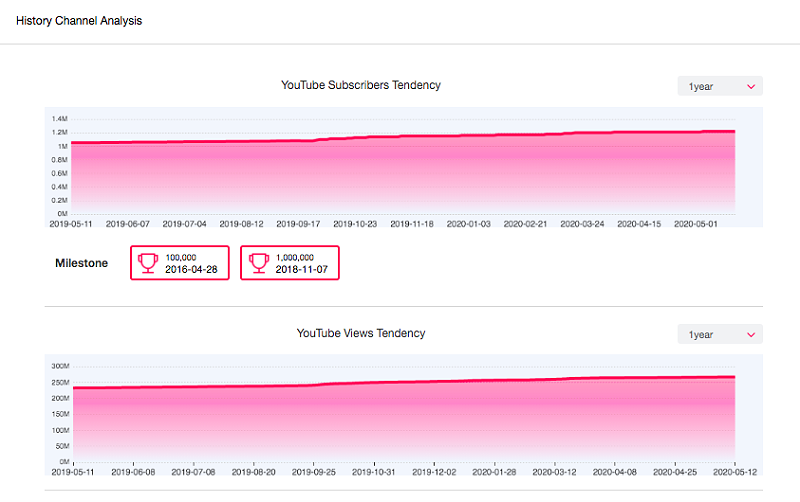This screenshot has height=502, width=800.
Task: Click the YouTube Views Tendency title
Action: click(x=361, y=333)
